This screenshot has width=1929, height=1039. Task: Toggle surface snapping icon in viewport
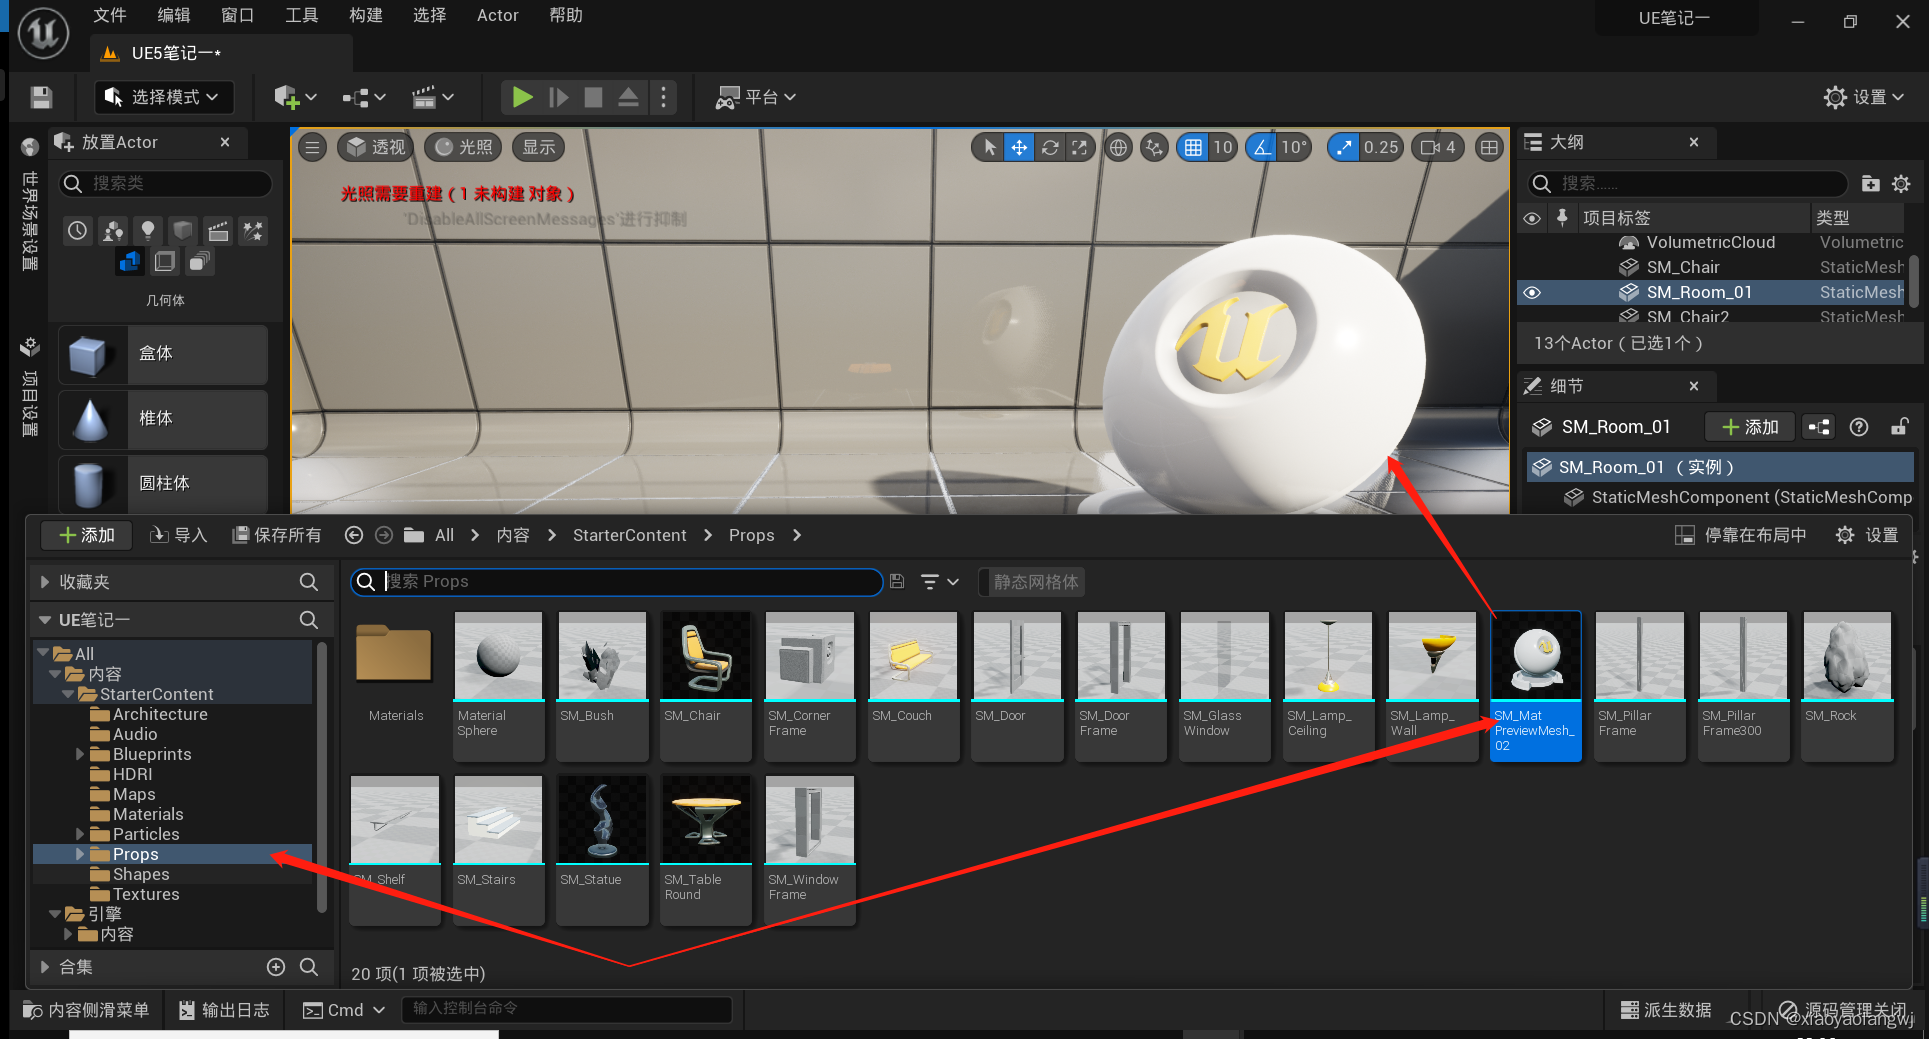1154,148
